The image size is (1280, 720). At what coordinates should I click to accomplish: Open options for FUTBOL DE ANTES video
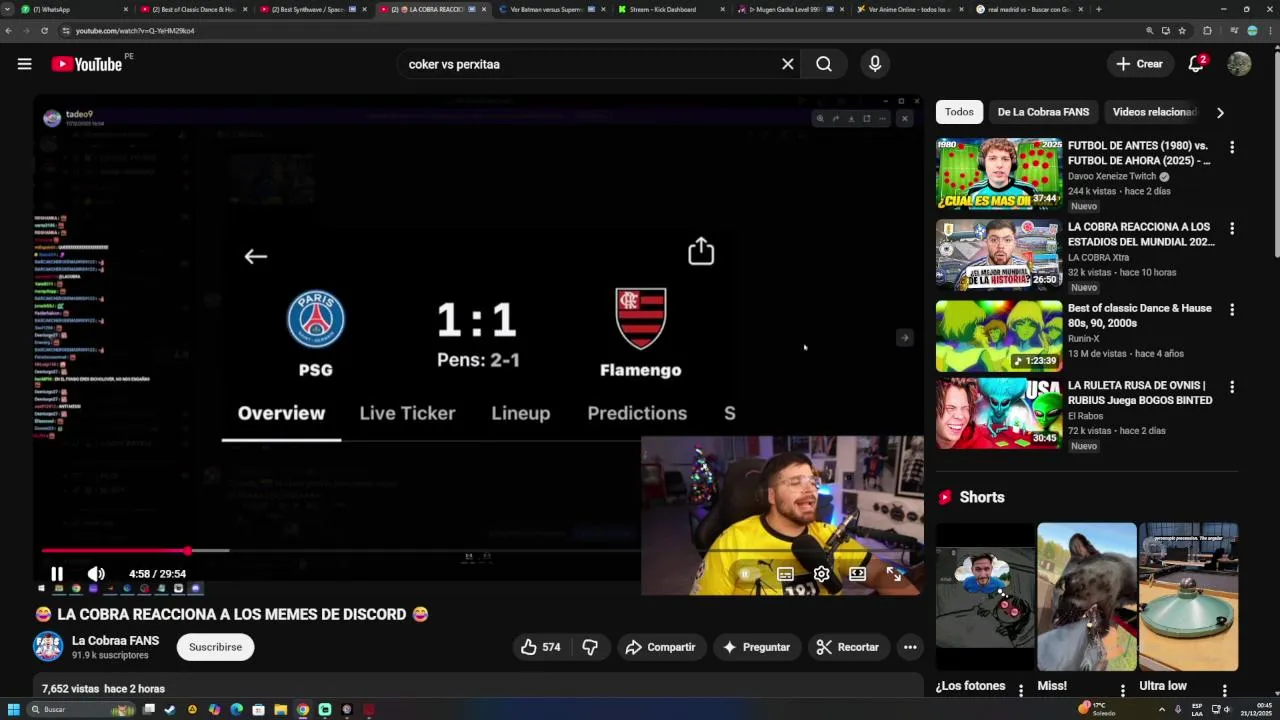[x=1232, y=147]
